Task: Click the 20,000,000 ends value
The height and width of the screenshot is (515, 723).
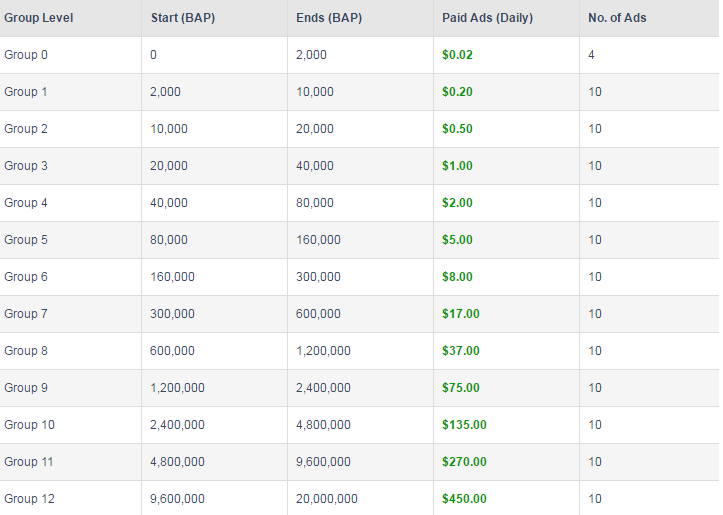Action: click(x=326, y=499)
